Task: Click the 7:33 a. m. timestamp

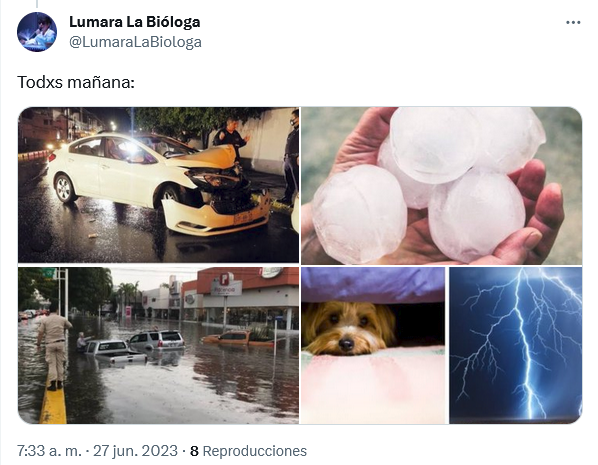Action: [49, 451]
